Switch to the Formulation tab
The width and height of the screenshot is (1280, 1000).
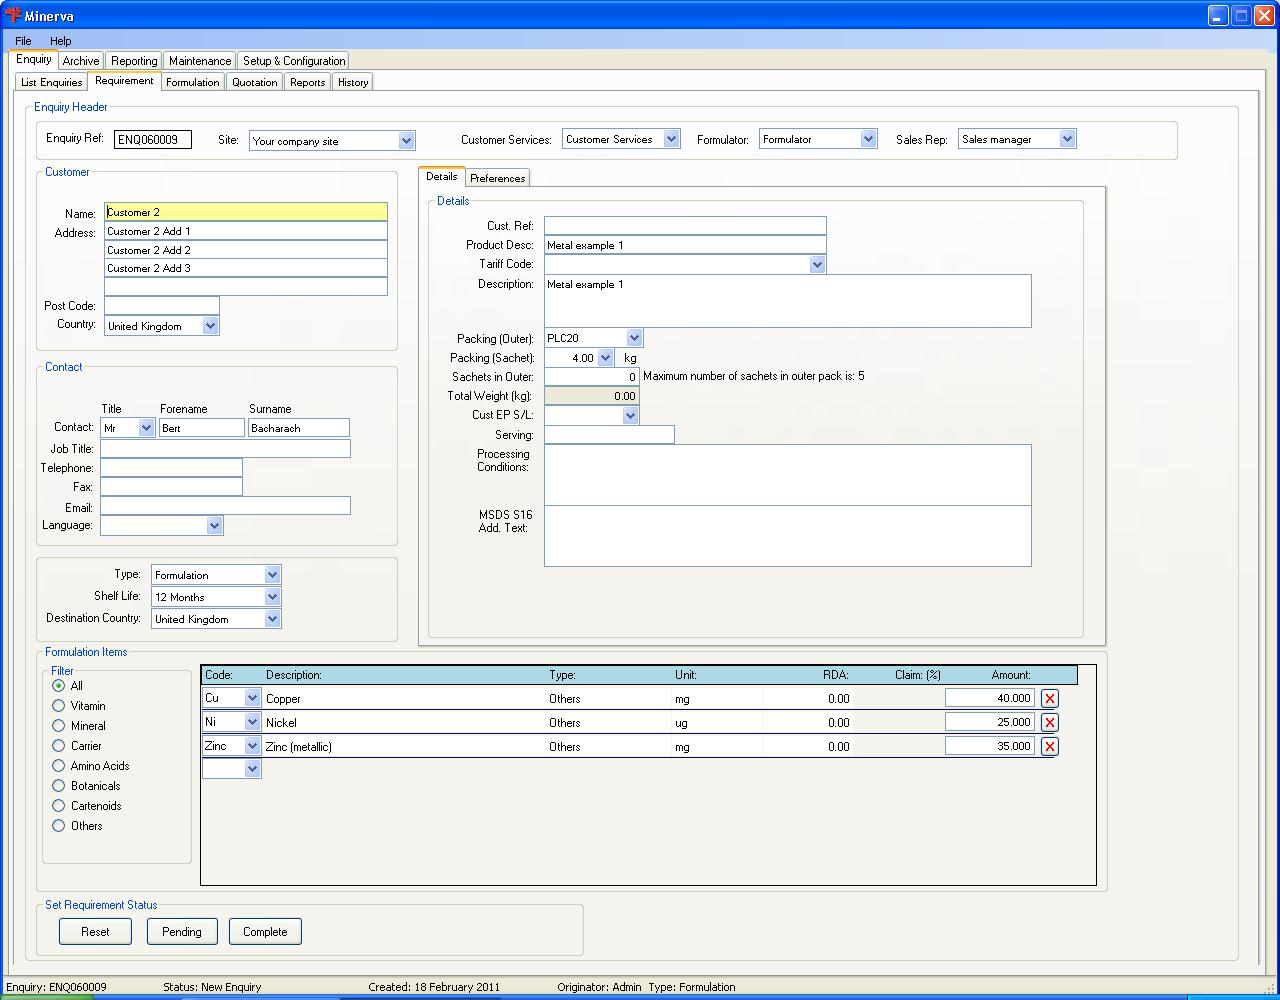[193, 82]
